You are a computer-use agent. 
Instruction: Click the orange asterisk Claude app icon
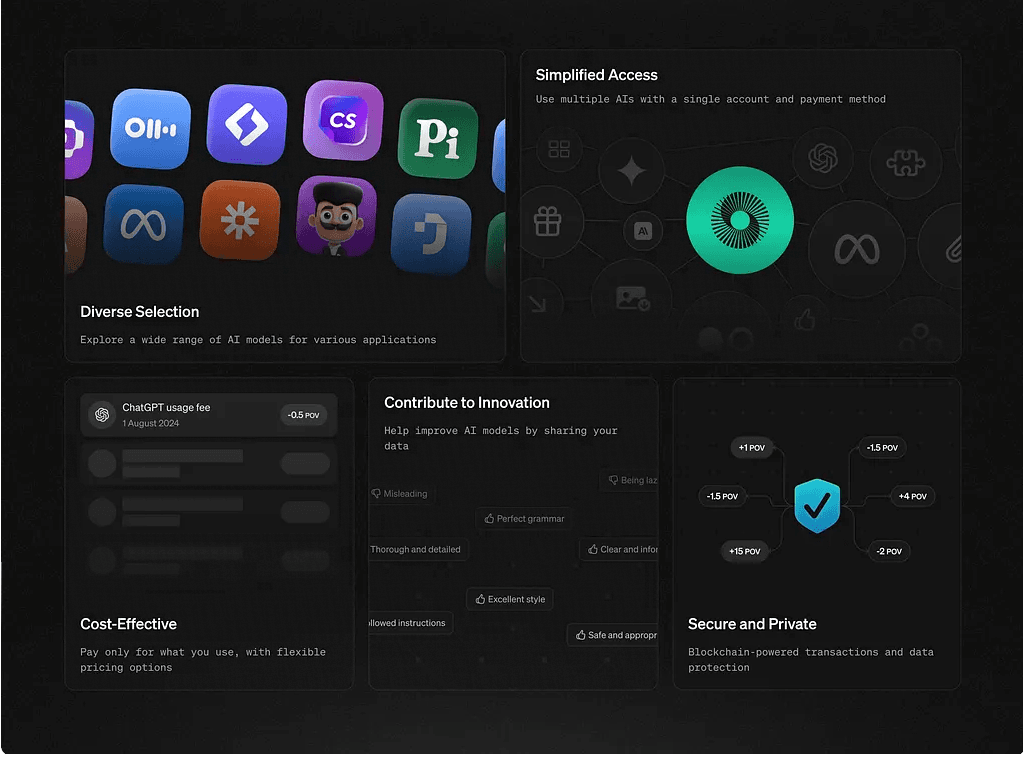240,220
